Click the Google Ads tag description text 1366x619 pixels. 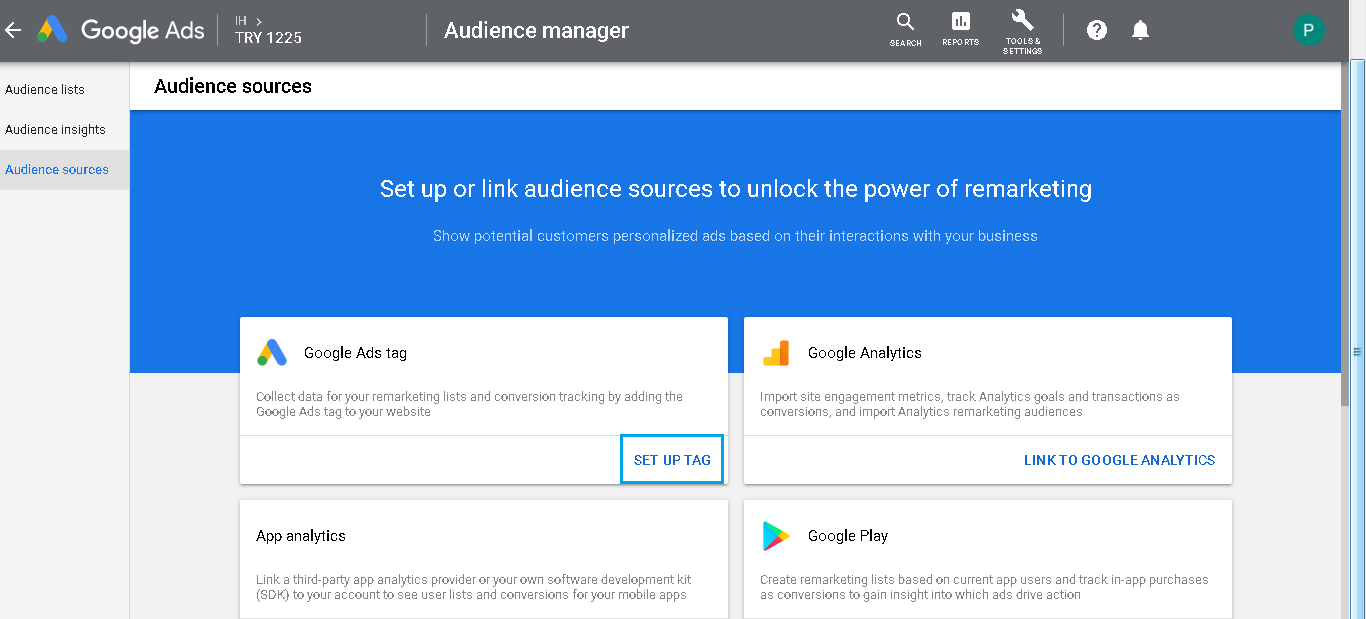point(469,404)
